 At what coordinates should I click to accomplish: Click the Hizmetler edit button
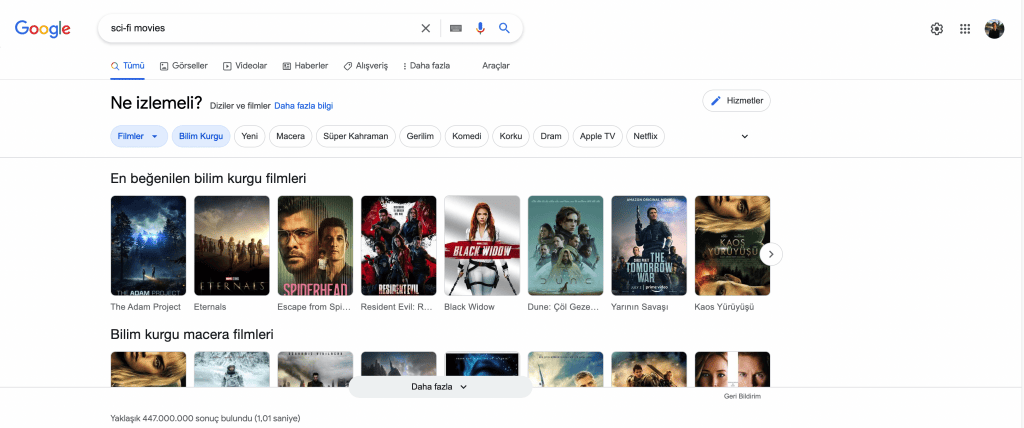[x=736, y=101]
